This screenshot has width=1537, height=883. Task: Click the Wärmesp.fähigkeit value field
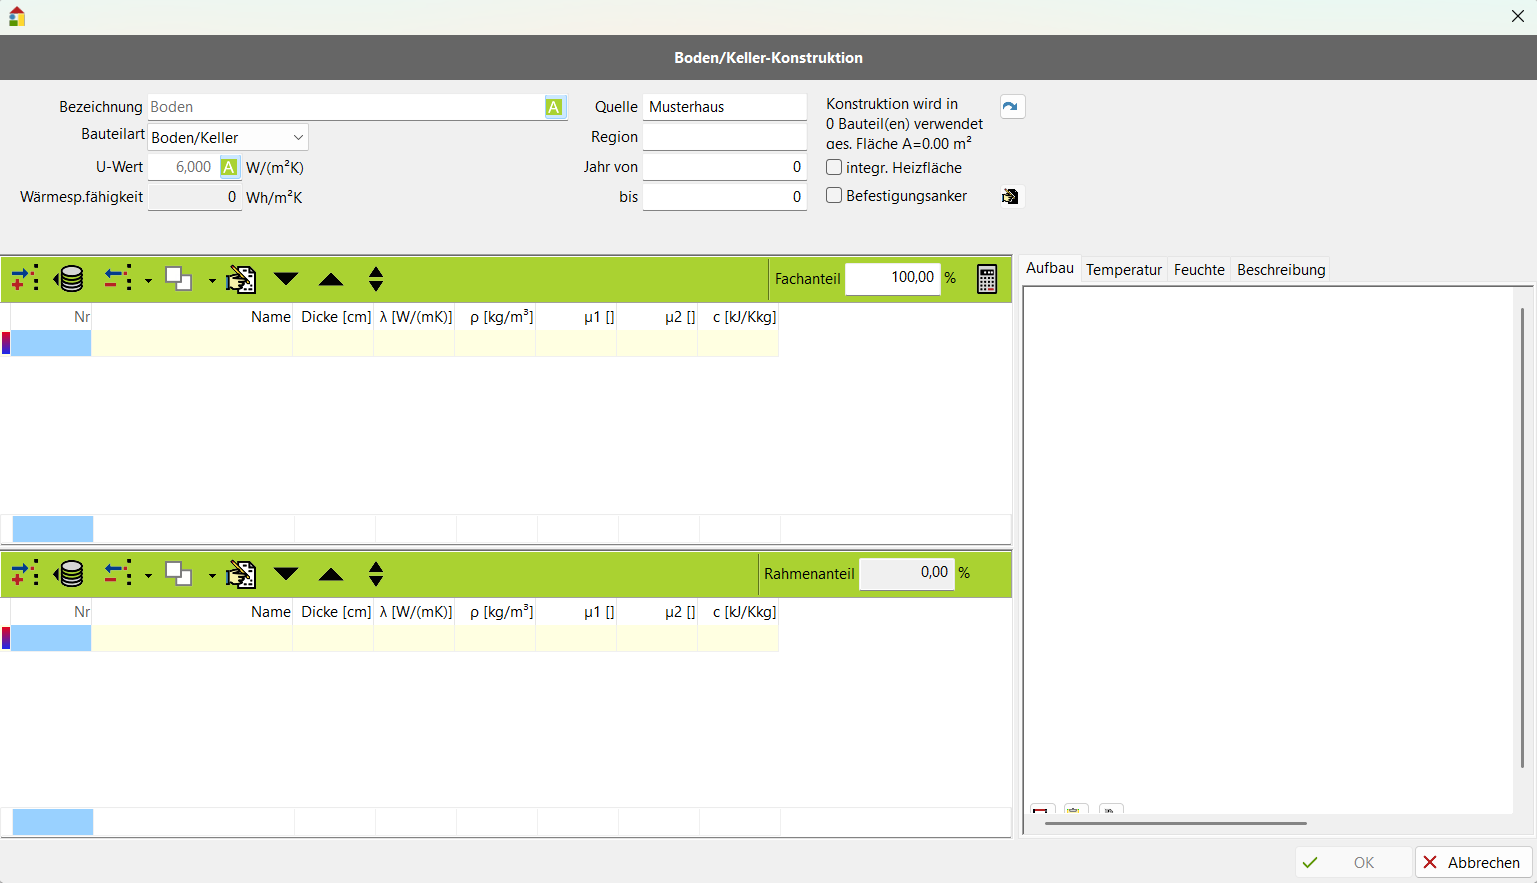[x=195, y=197]
